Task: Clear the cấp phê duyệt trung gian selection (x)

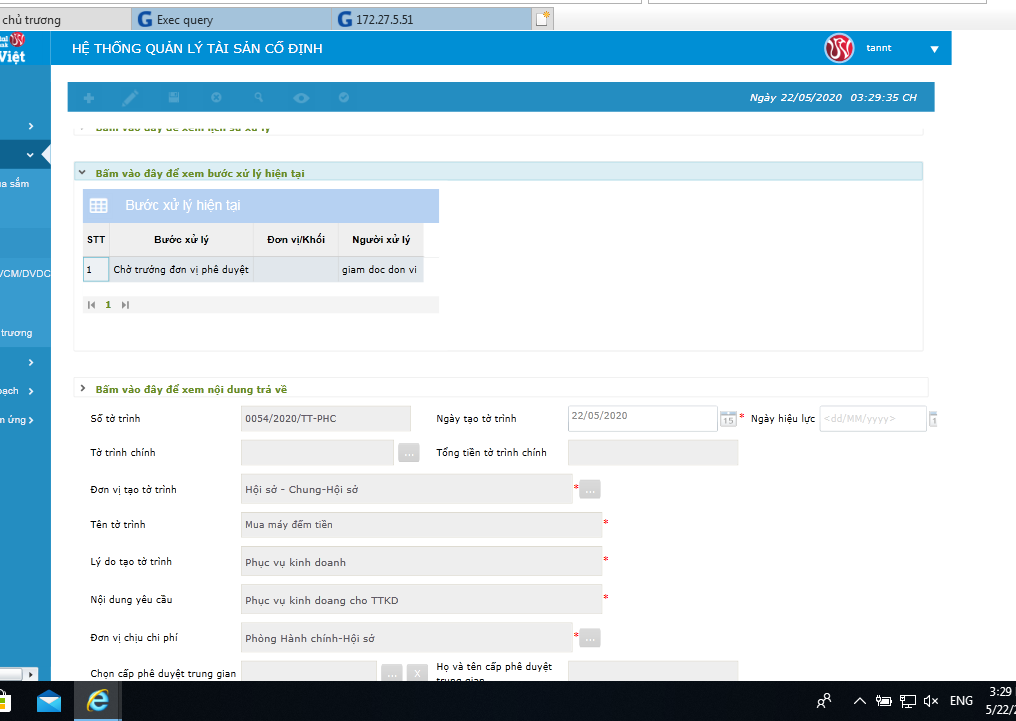Action: click(417, 673)
